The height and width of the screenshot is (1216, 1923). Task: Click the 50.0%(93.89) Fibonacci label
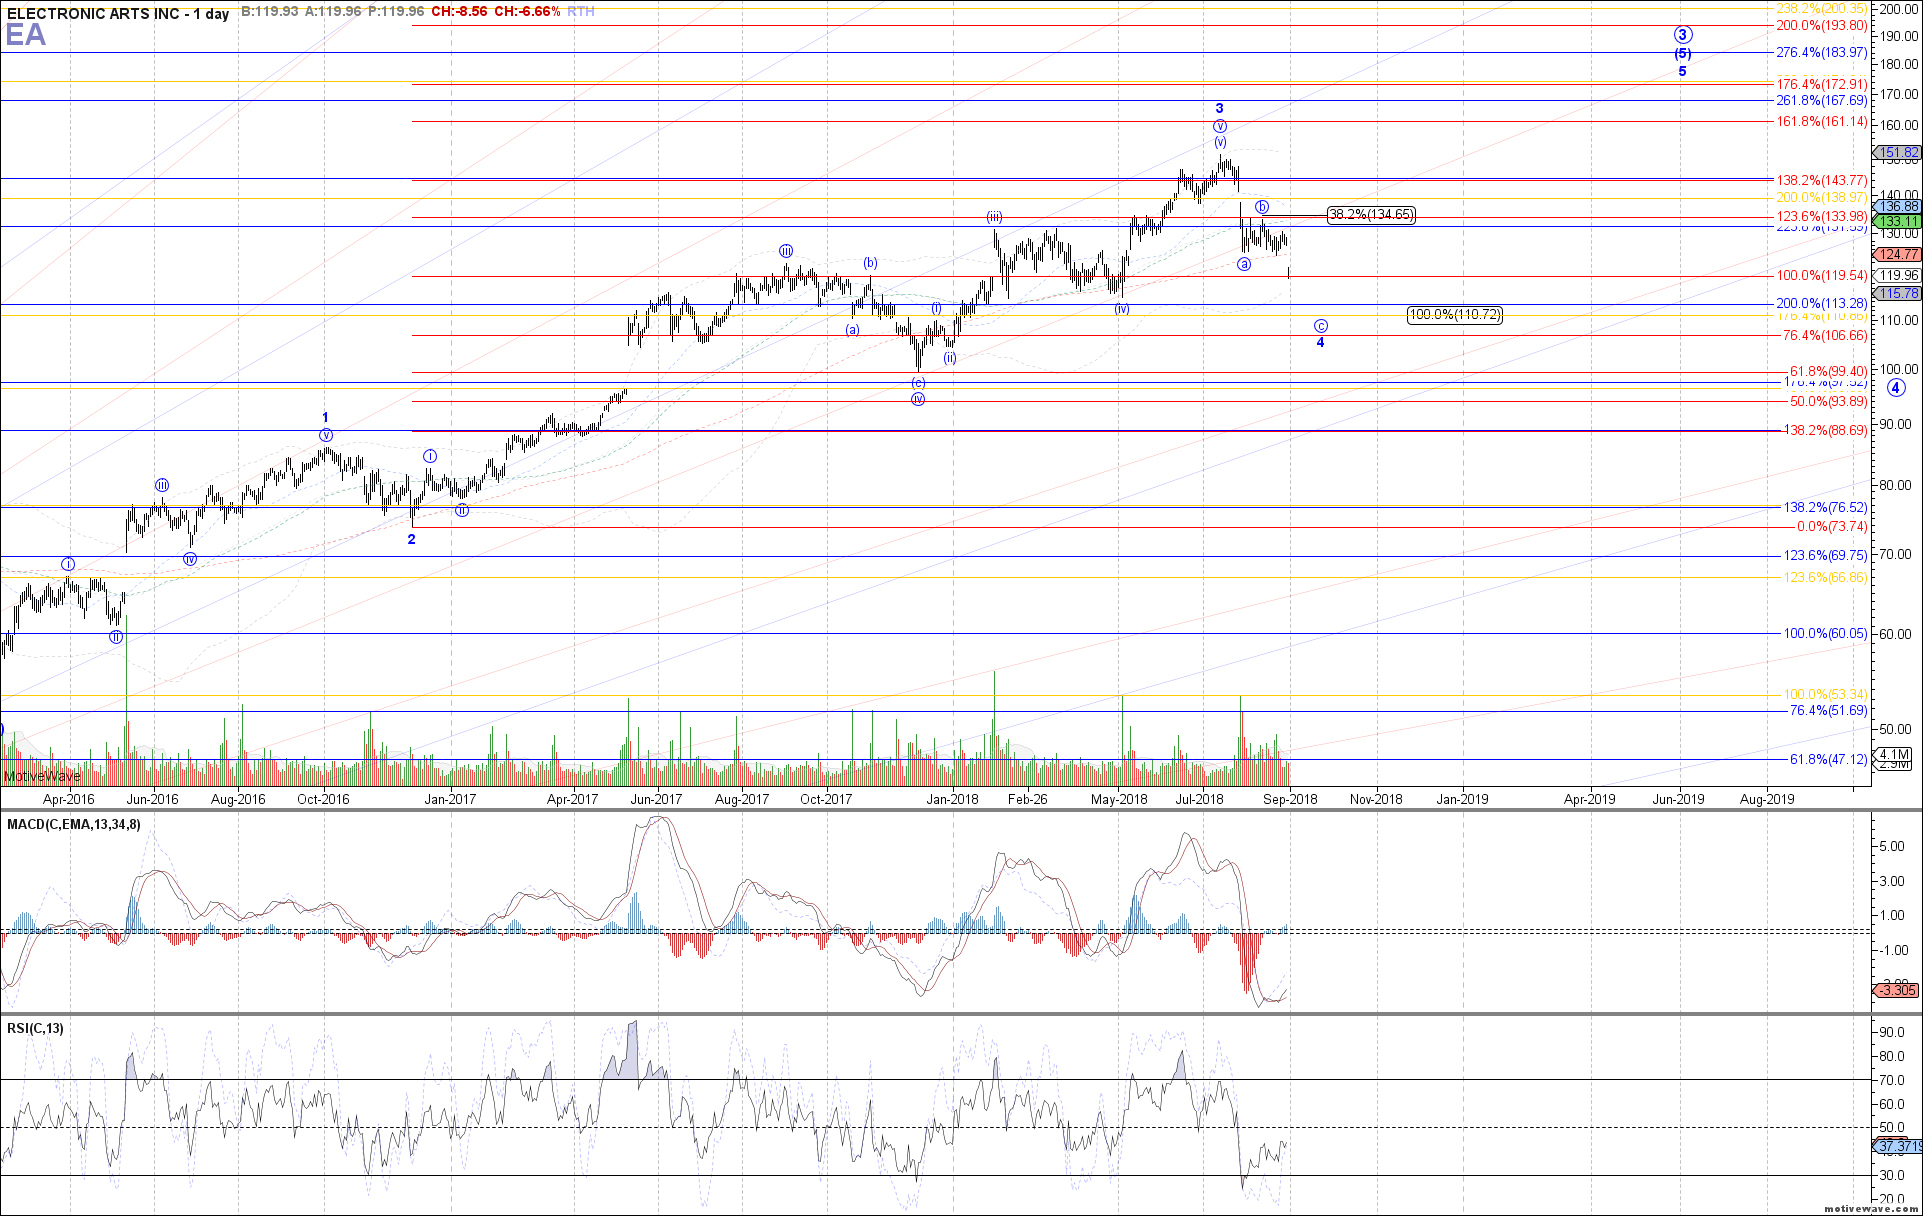coord(1828,401)
